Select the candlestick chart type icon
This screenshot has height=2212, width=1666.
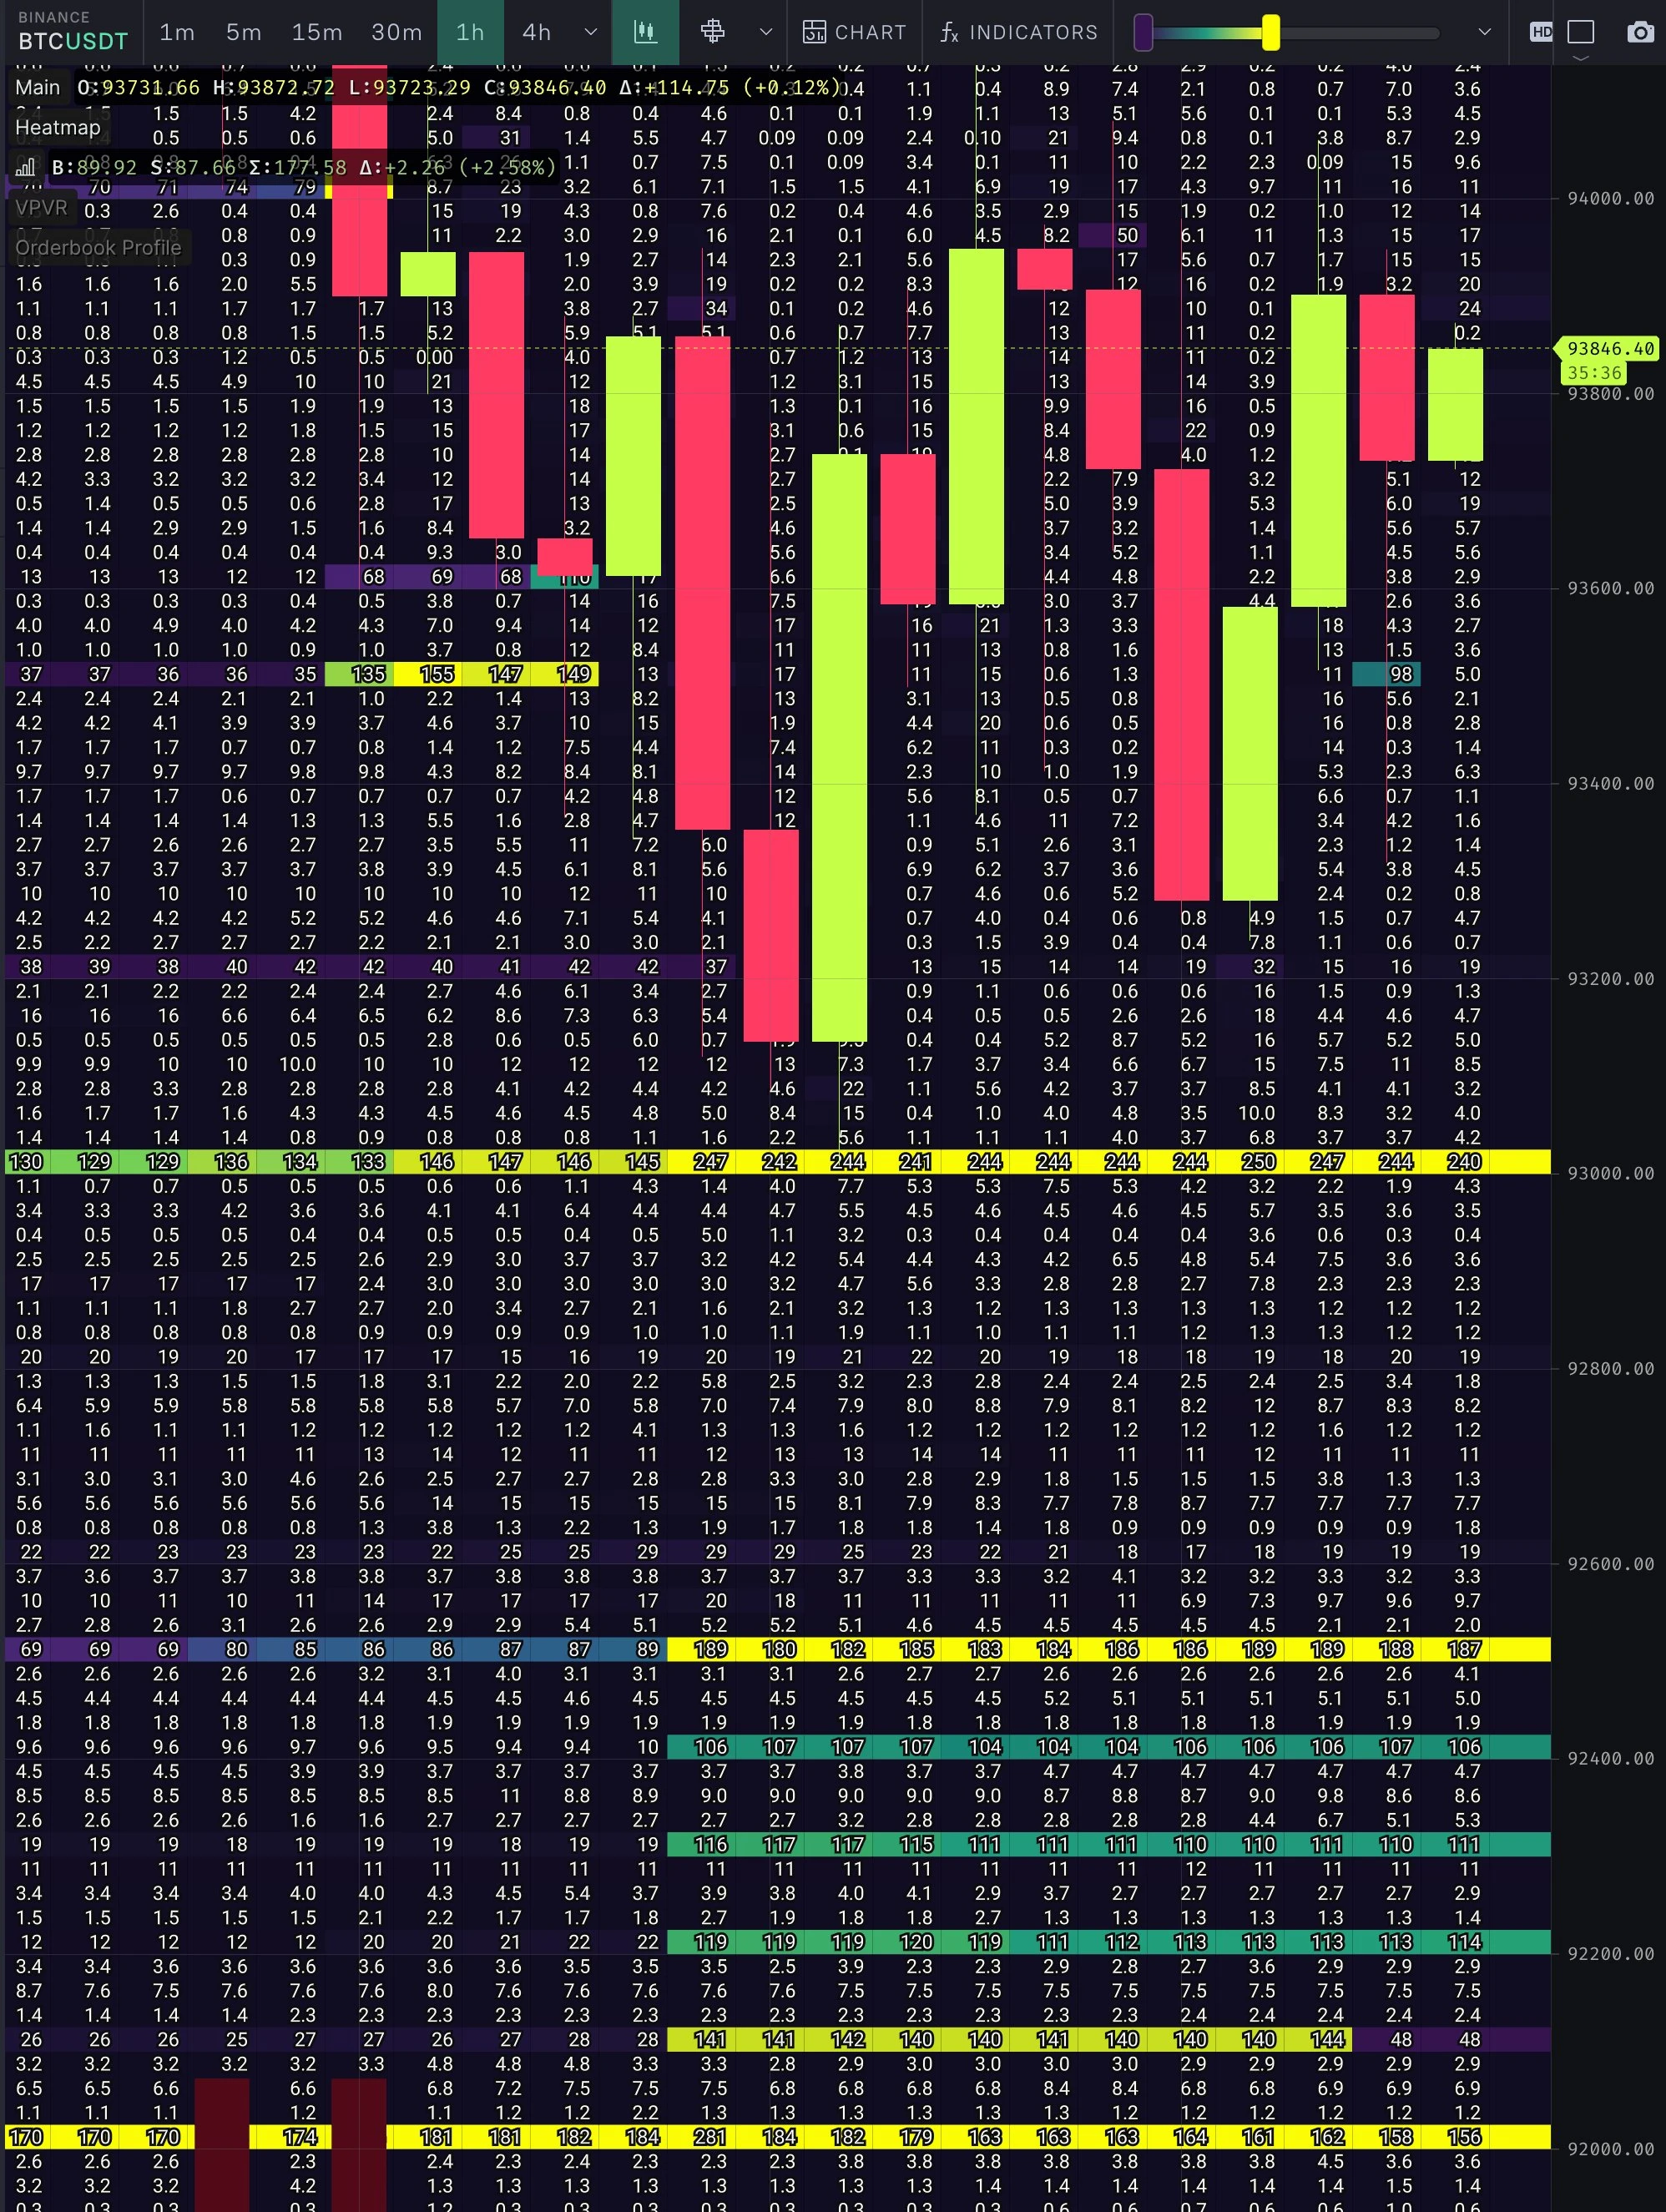[x=645, y=32]
